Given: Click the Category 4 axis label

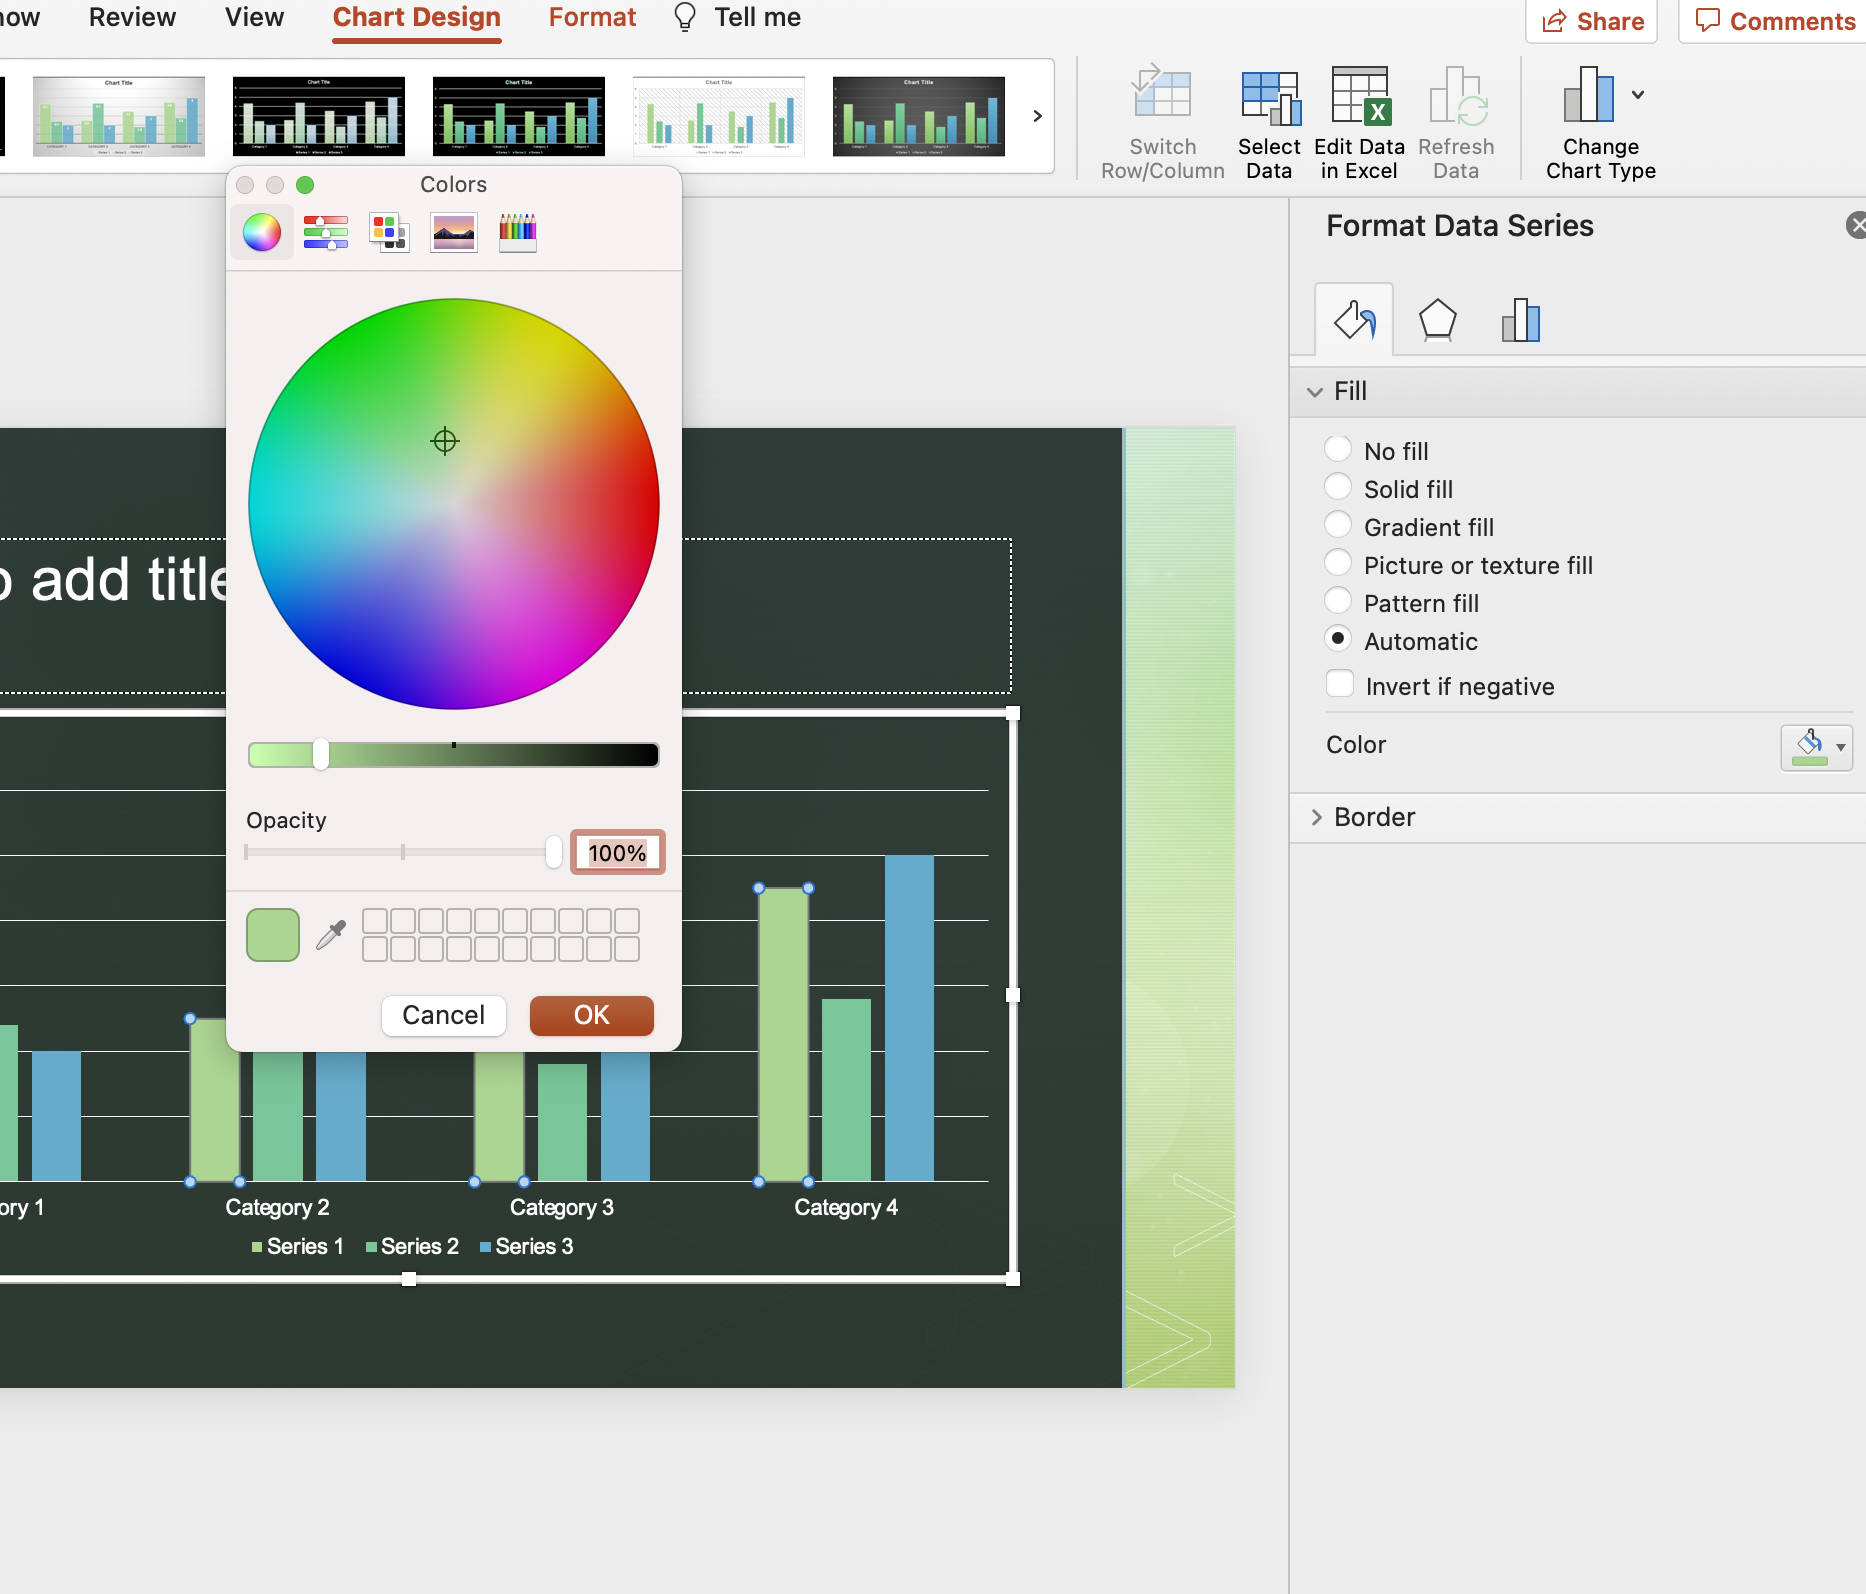Looking at the screenshot, I should click(x=846, y=1207).
